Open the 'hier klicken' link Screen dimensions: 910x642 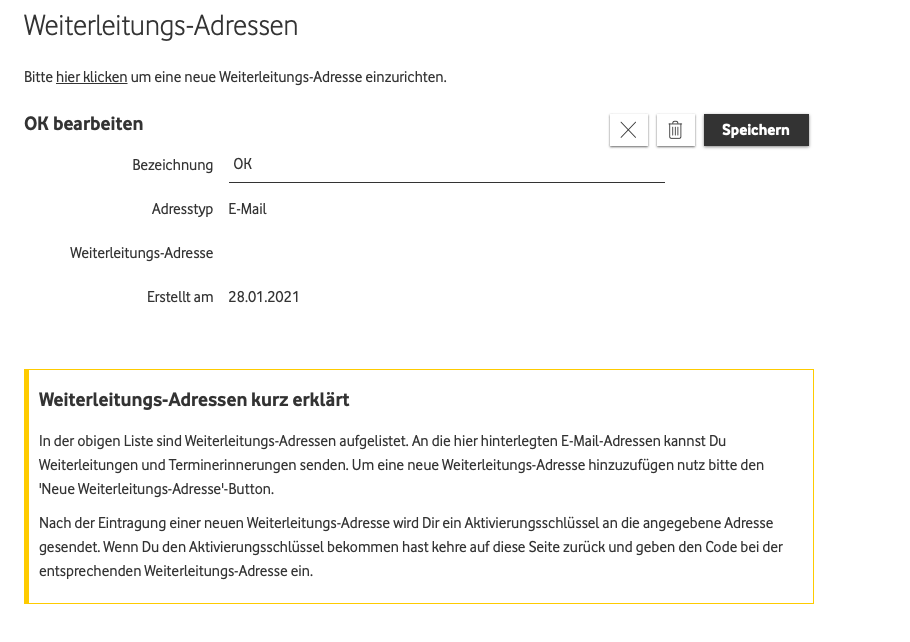(x=91, y=76)
